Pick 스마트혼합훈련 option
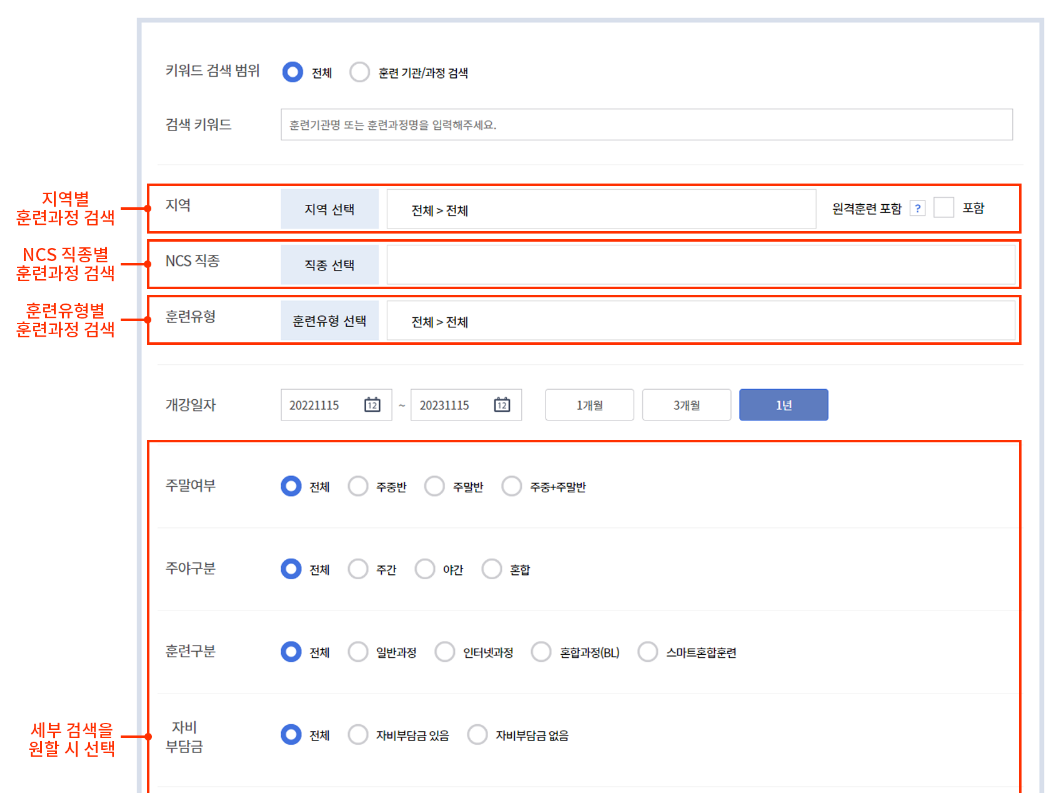Image resolution: width=1056 pixels, height=793 pixels. pos(647,651)
